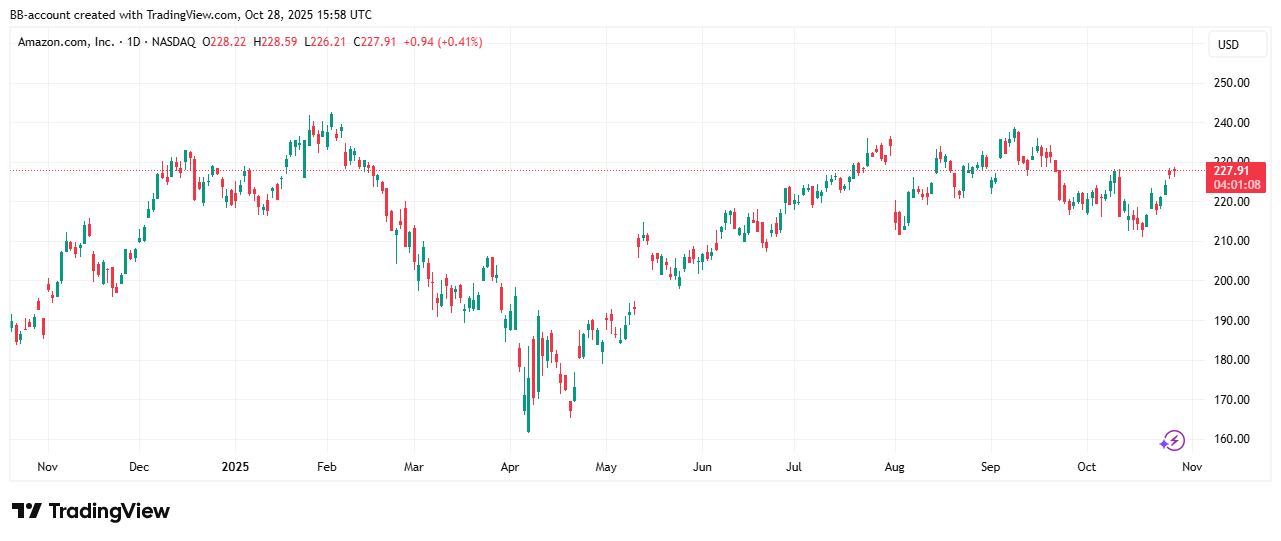Click the TradingView wordmark text
Screen dimensions: 1281x541
click(109, 511)
